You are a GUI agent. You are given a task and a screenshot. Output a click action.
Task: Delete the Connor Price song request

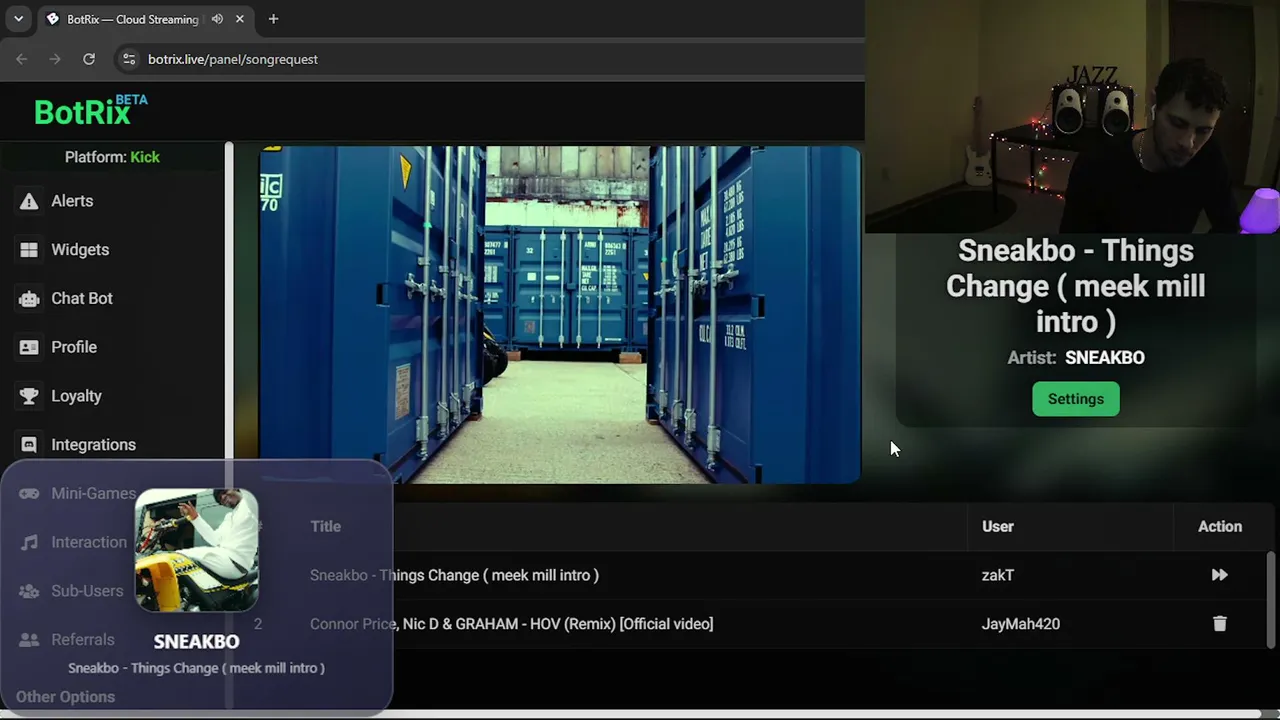pos(1219,624)
